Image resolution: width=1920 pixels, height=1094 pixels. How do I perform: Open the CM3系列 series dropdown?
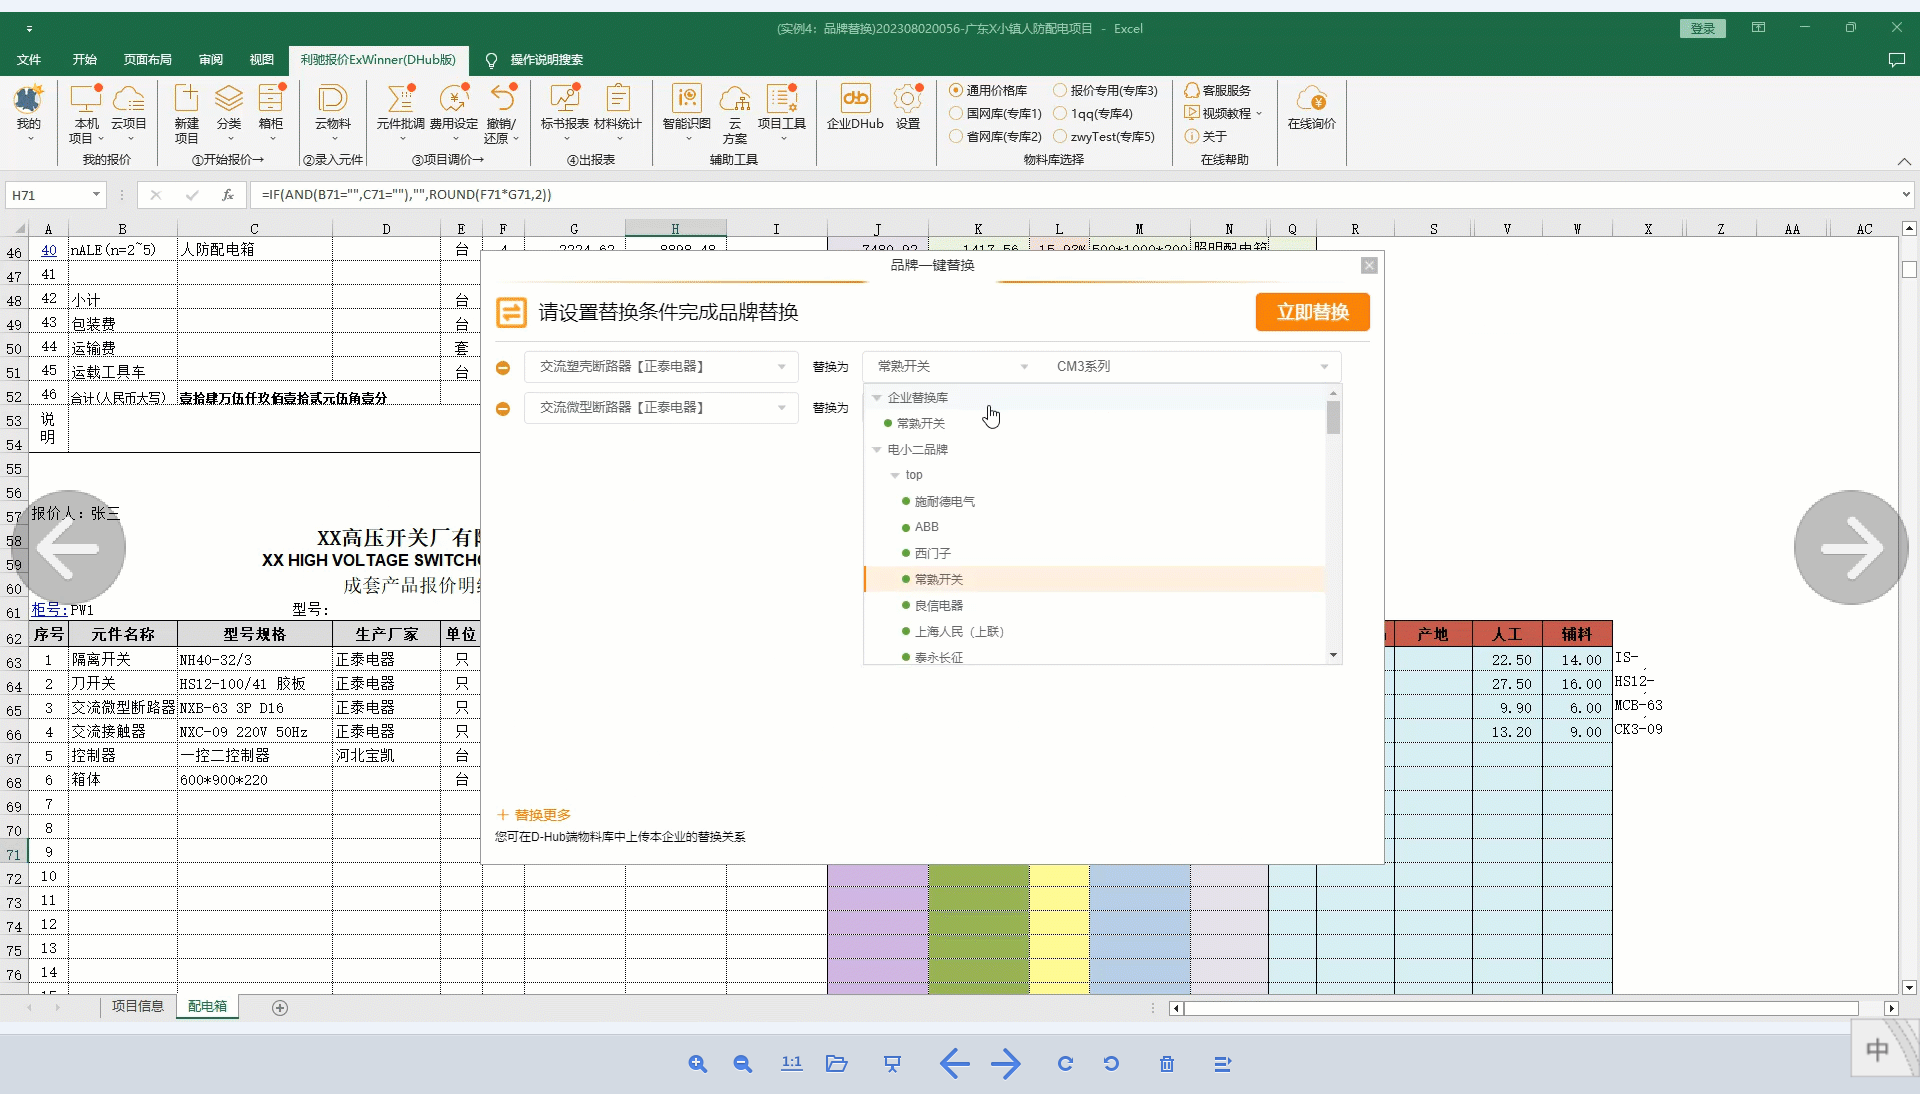point(1191,367)
